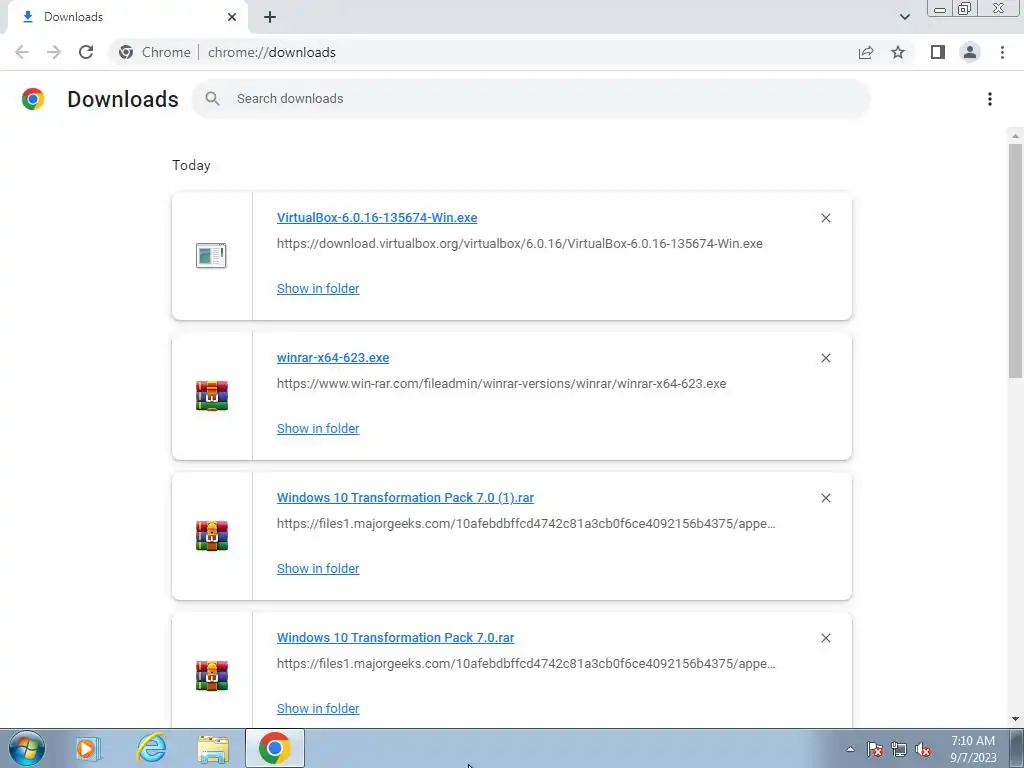Click the Chrome taskbar button
The width and height of the screenshot is (1024, 768).
click(275, 748)
